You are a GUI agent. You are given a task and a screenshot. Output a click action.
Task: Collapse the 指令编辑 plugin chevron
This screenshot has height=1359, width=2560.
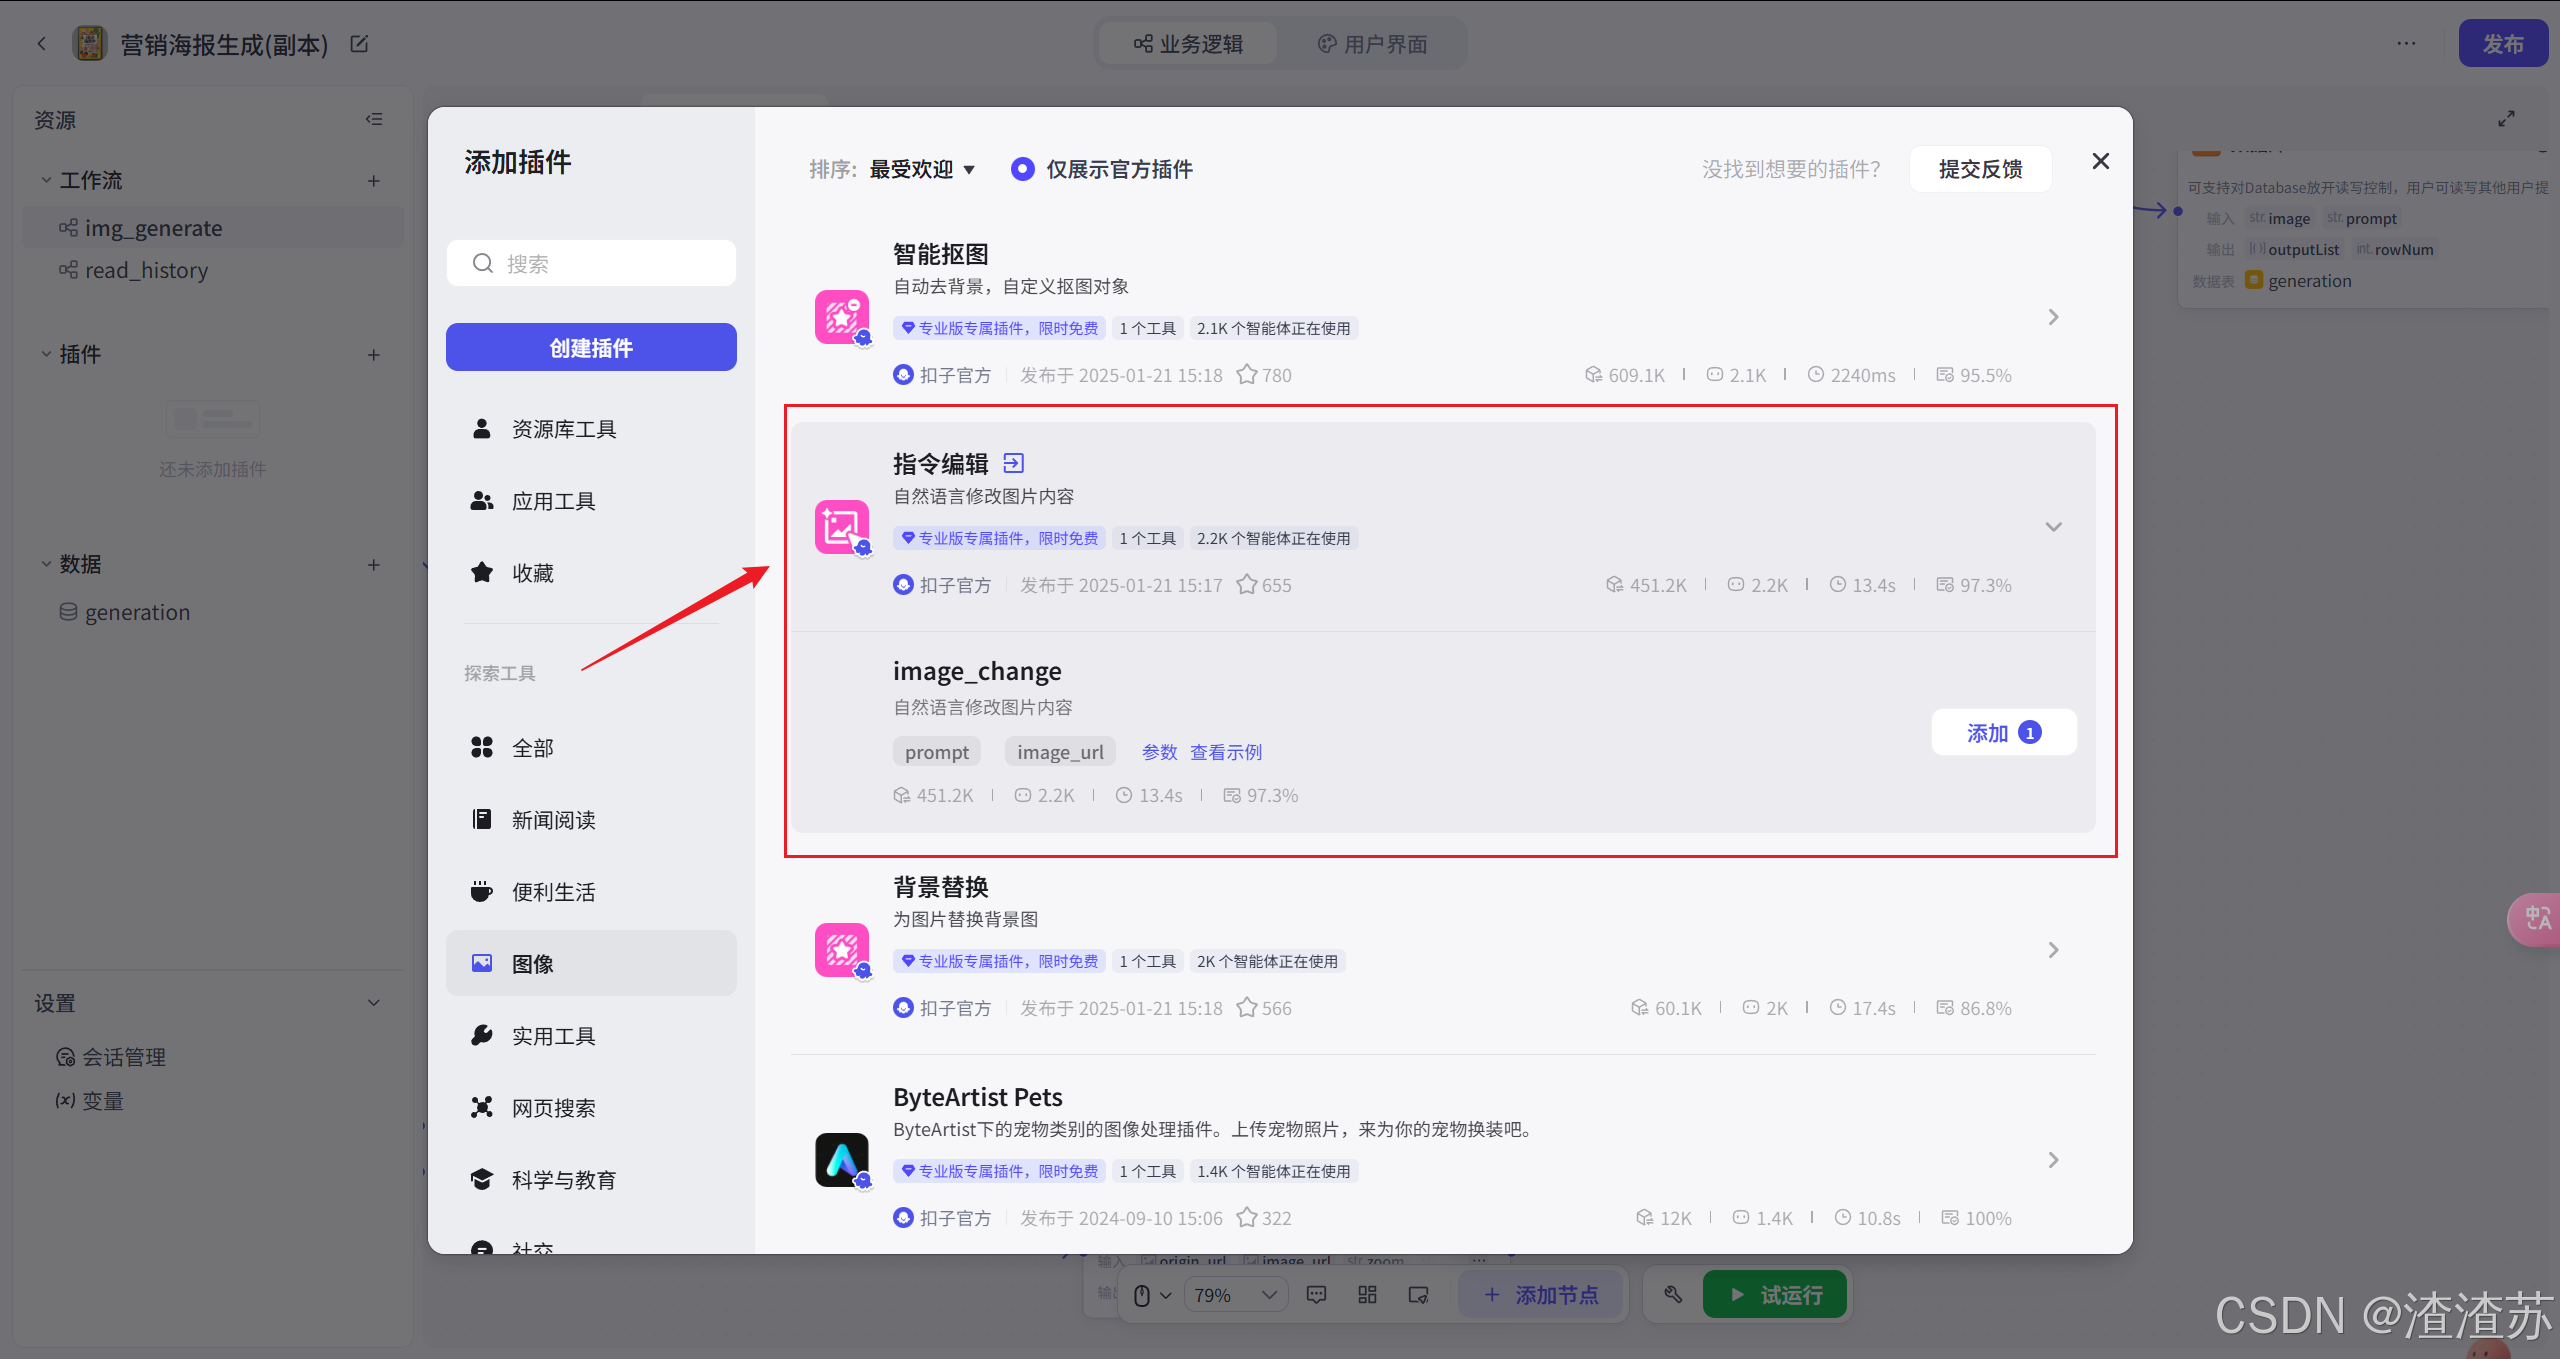(2053, 527)
